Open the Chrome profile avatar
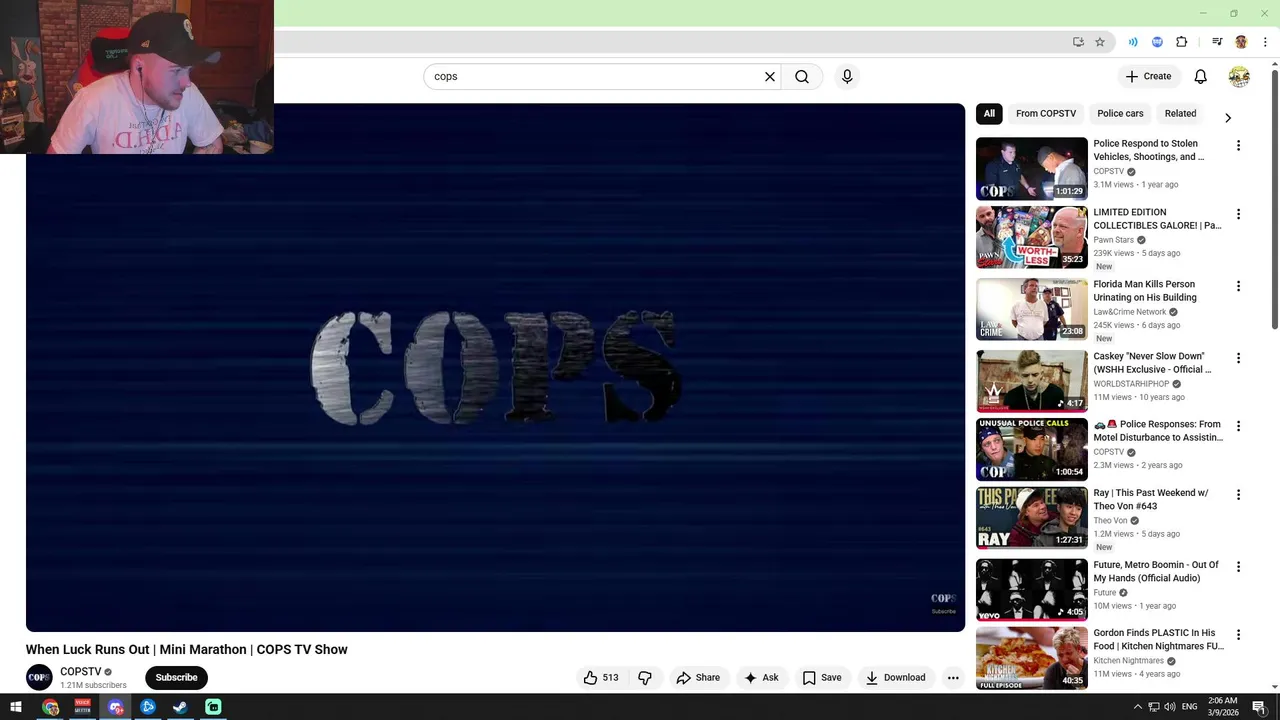 point(1241,42)
